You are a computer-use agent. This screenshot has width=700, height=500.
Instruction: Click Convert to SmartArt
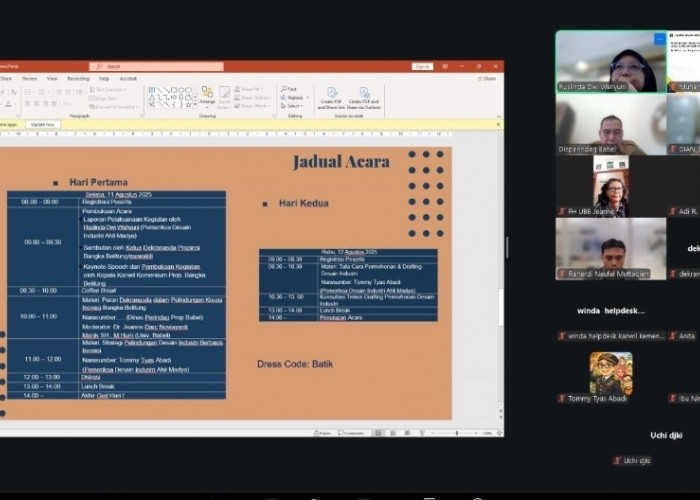coord(113,107)
